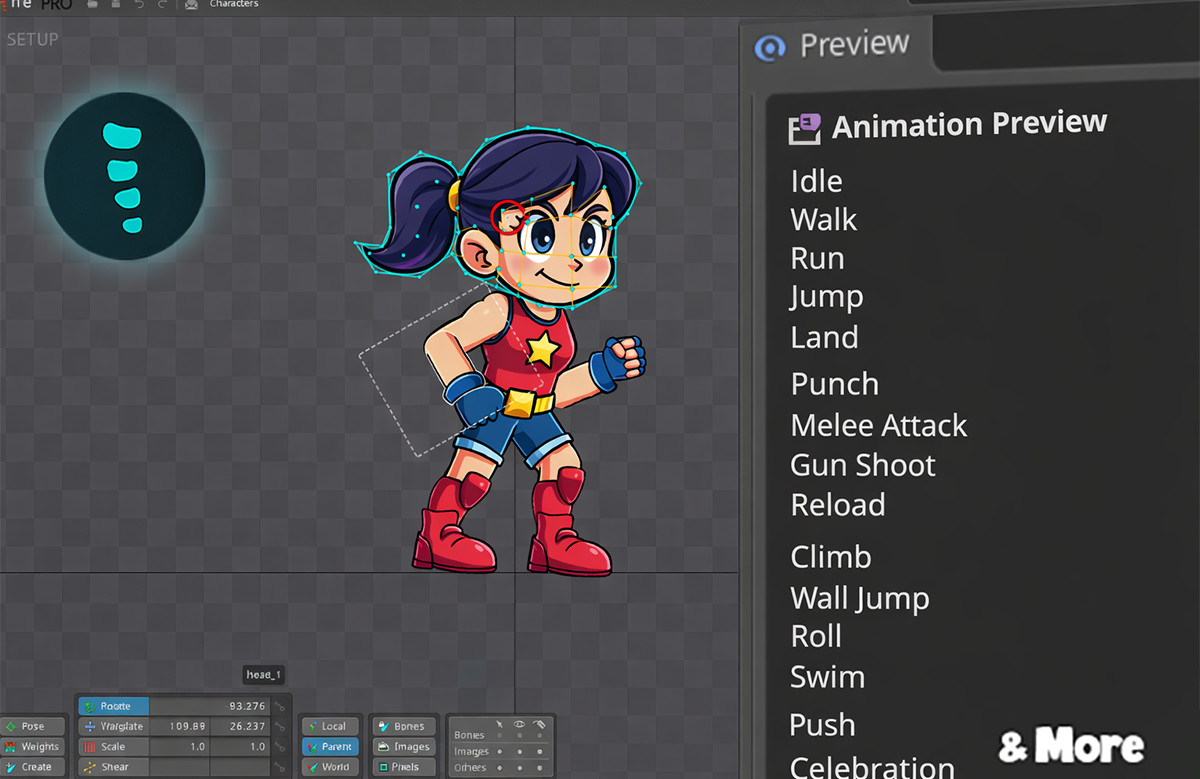
Task: Click the key icon beside Shear row
Action: click(280, 767)
